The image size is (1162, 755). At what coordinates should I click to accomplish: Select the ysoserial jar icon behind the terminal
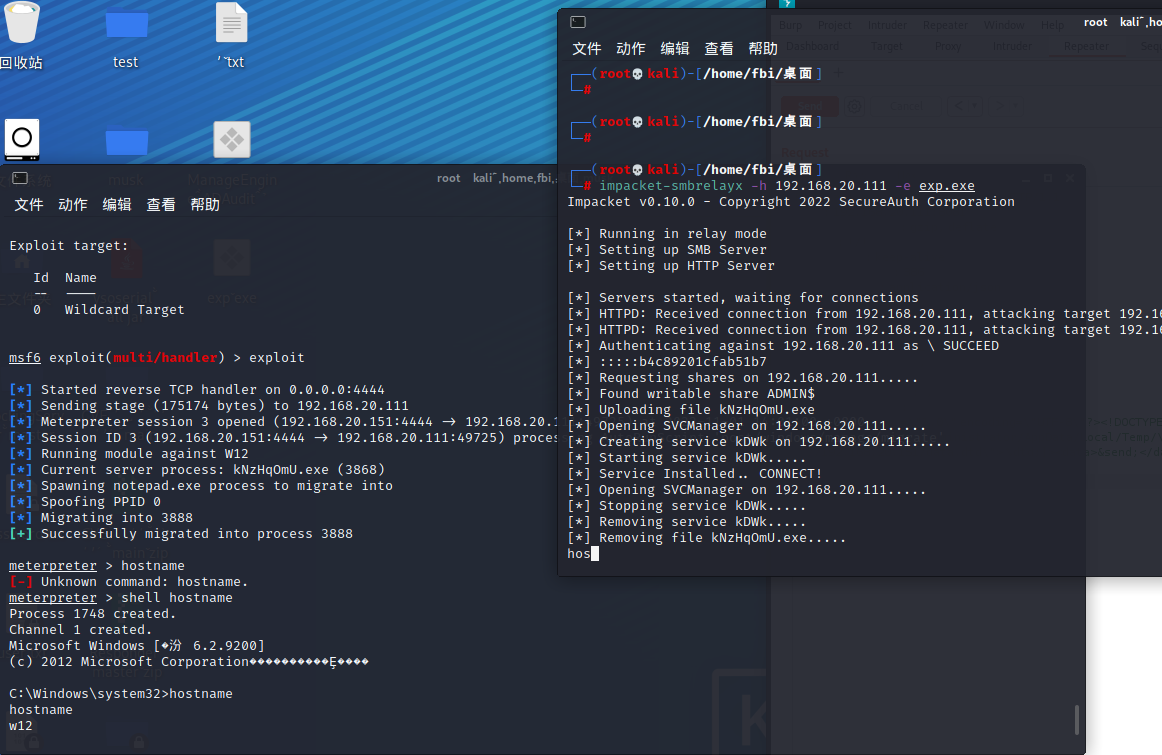click(127, 261)
